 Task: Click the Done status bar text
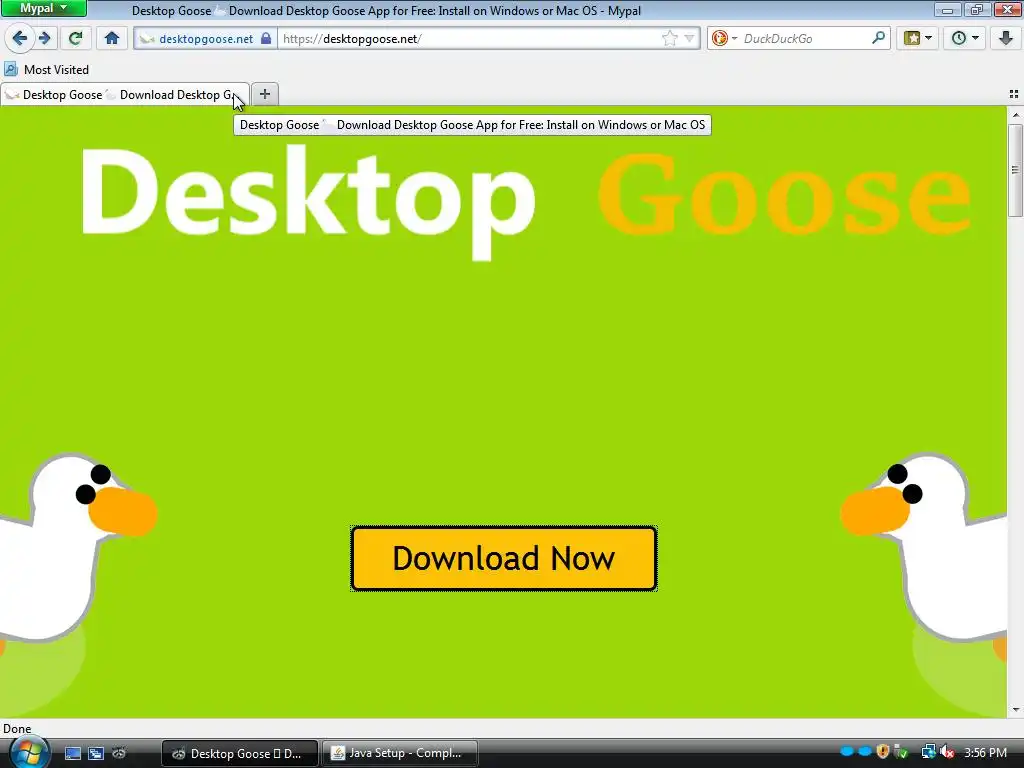coord(17,729)
